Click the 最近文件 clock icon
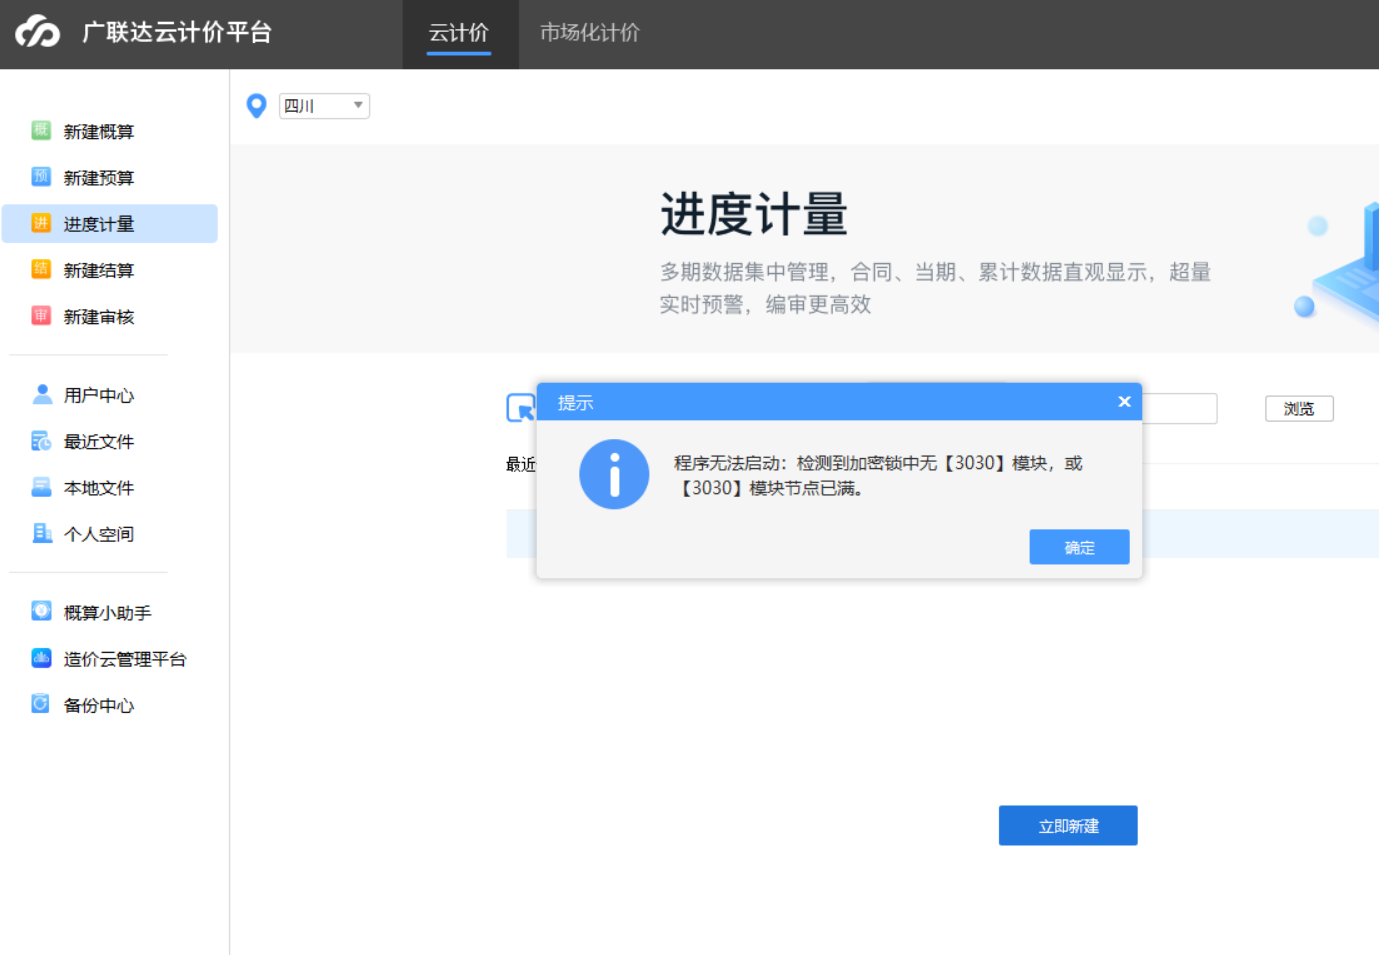Screen dimensions: 1379x955 [41, 441]
